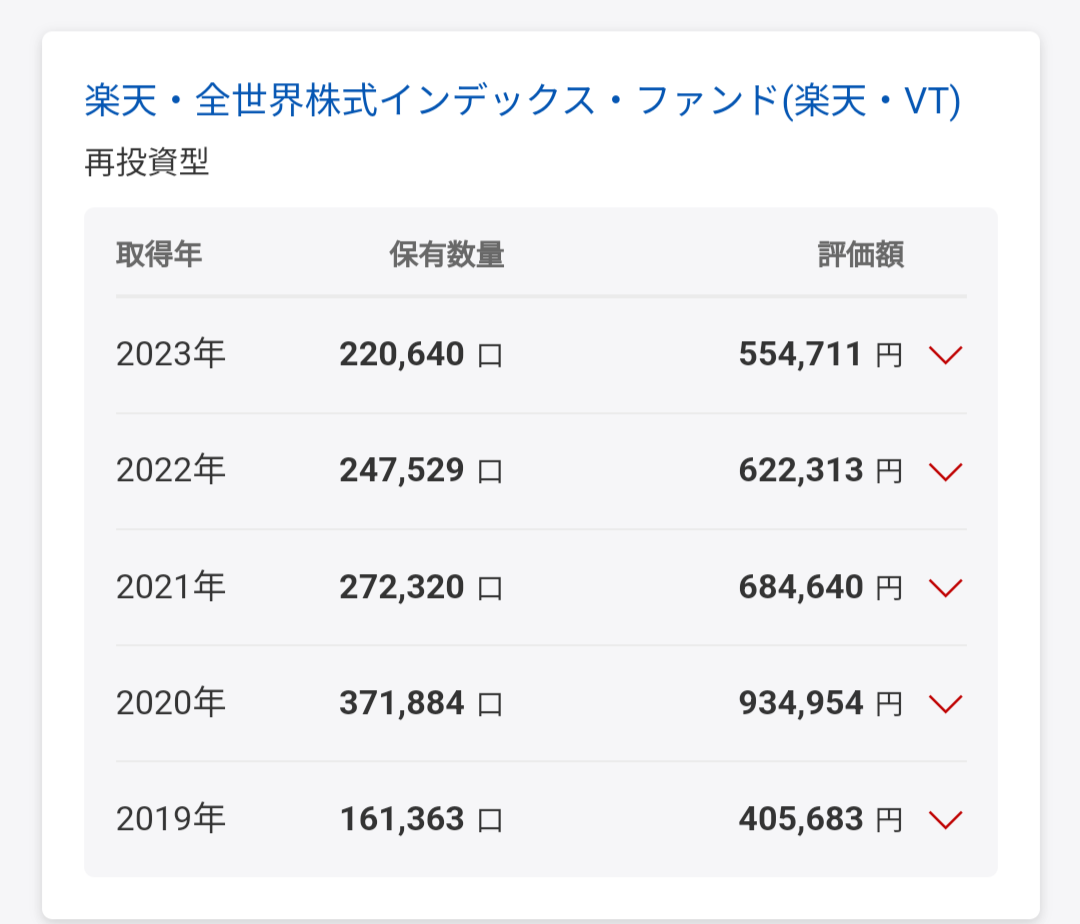Viewport: 1080px width, 924px height.
Task: Click the 220,640 口 holding quantity
Action: tap(421, 355)
